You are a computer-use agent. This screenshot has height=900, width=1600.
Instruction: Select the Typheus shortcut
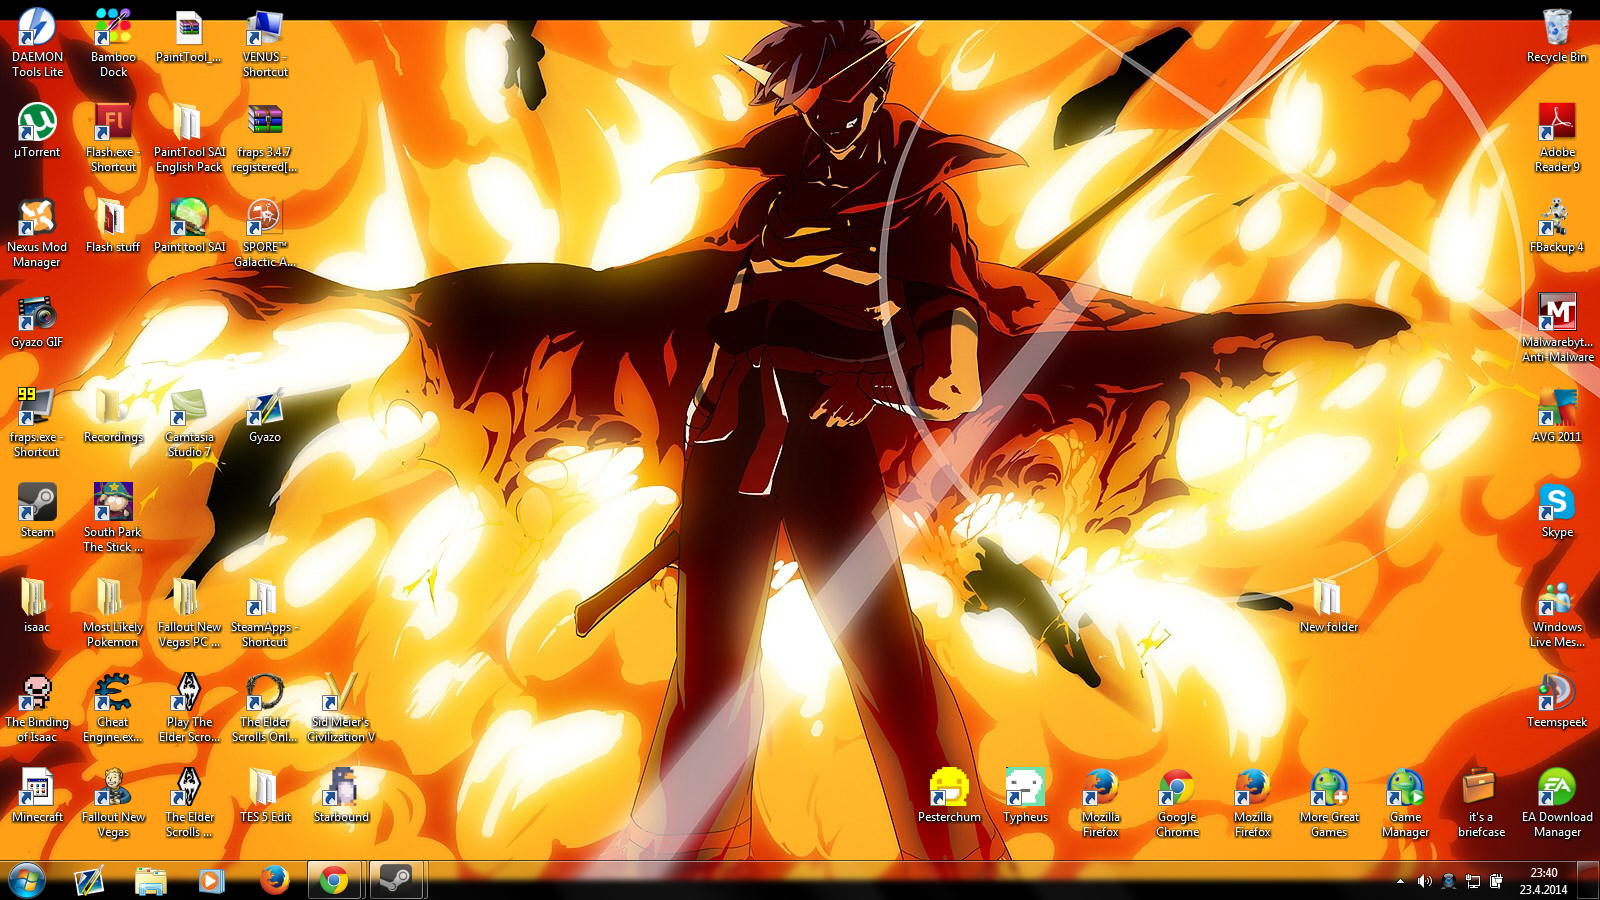[1025, 796]
